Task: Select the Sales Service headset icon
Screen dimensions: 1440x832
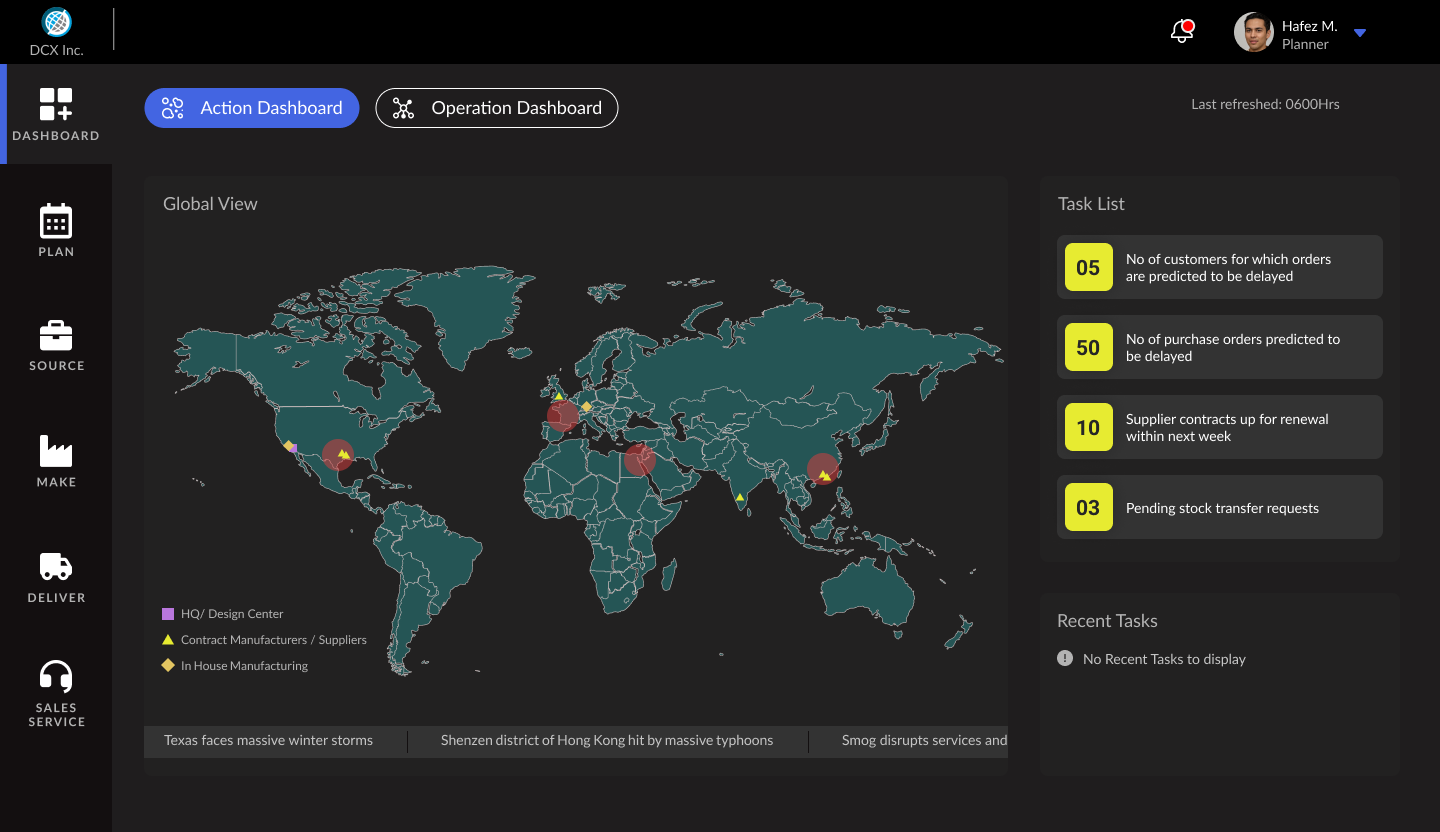Action: tap(56, 677)
